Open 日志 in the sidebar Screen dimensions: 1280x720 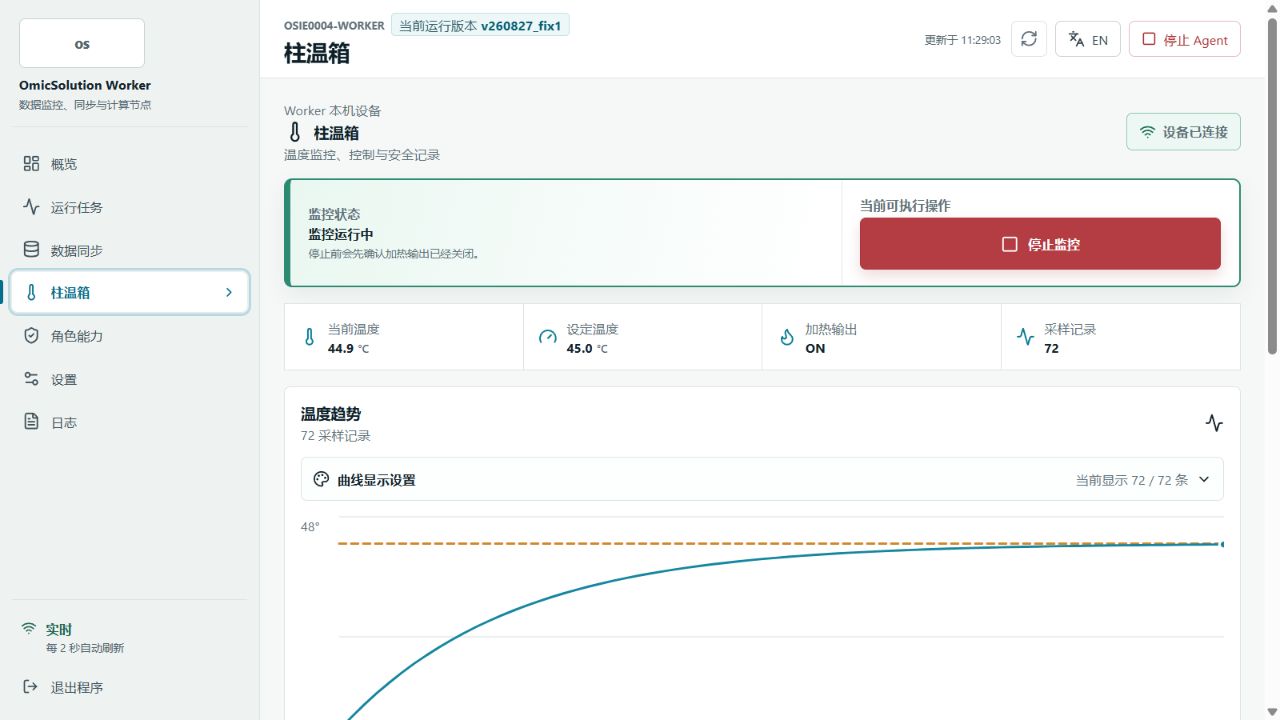coord(129,422)
